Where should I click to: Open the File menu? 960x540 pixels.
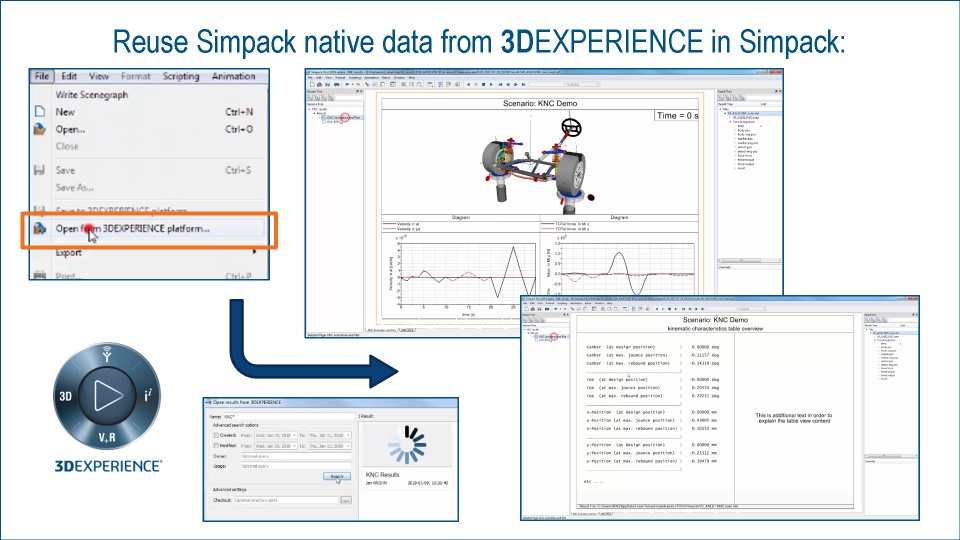click(42, 76)
